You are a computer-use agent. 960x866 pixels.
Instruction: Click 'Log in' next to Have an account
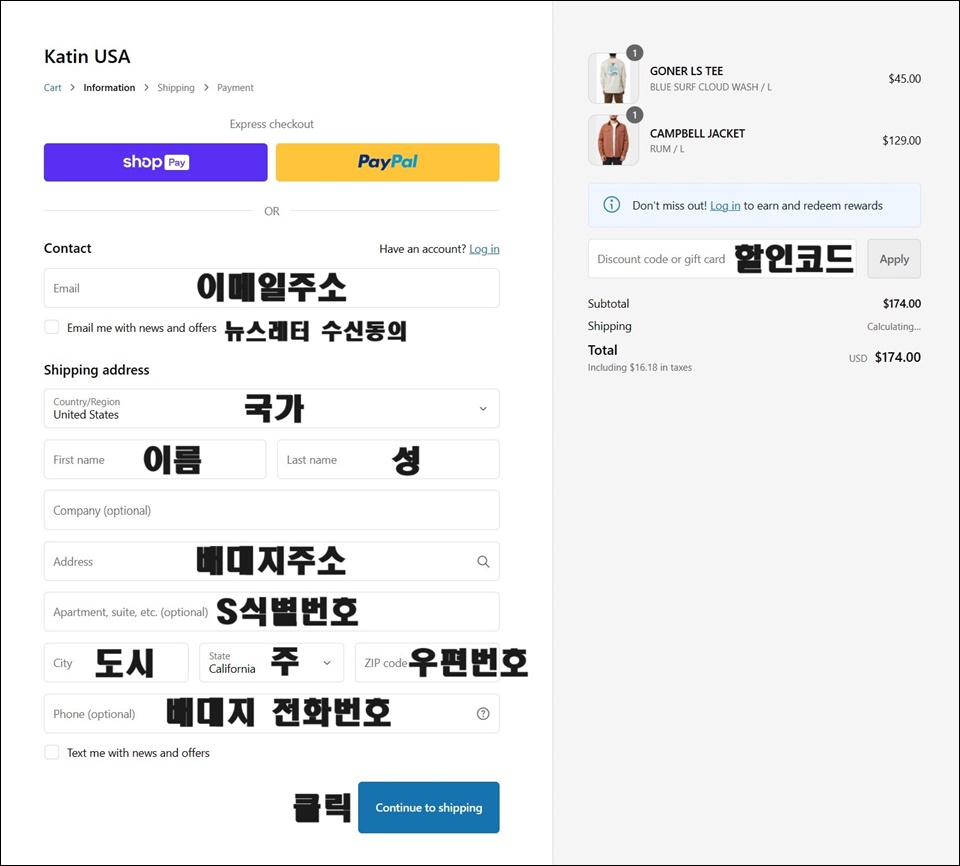[x=484, y=249]
